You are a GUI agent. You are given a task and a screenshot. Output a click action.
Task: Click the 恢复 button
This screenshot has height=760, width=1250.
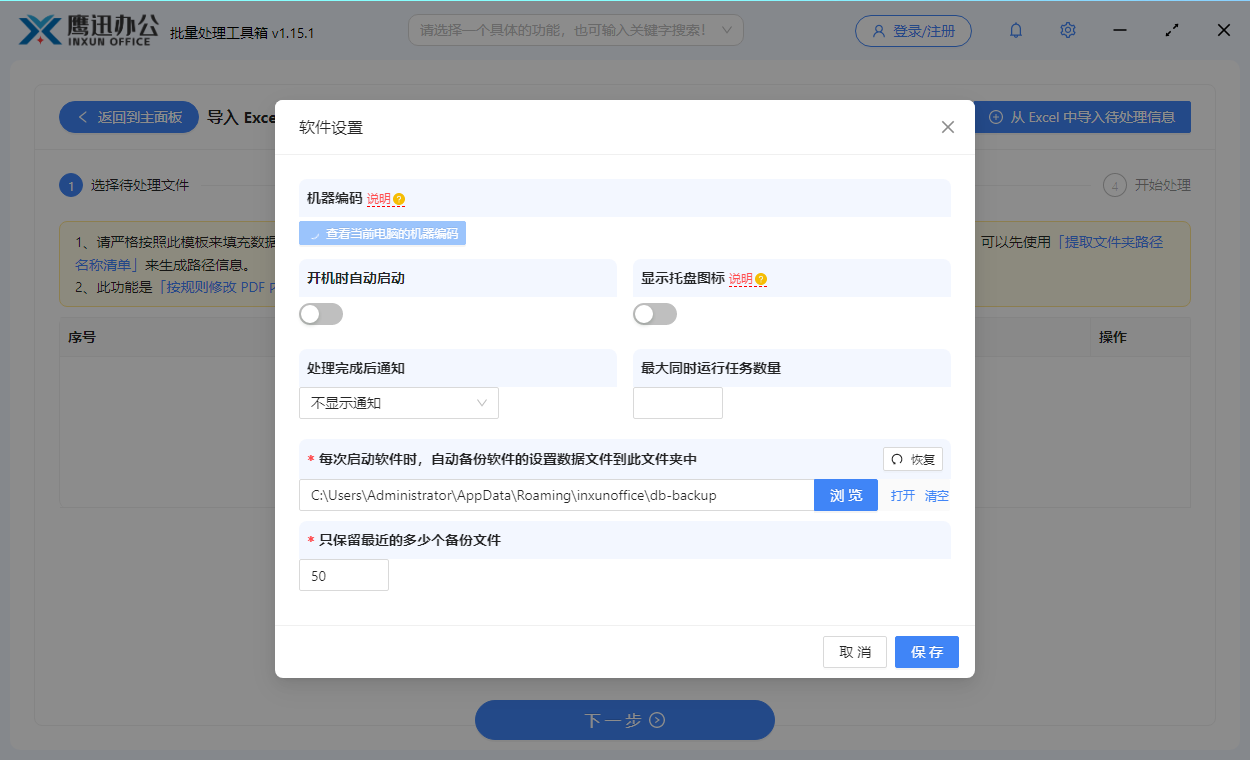913,459
